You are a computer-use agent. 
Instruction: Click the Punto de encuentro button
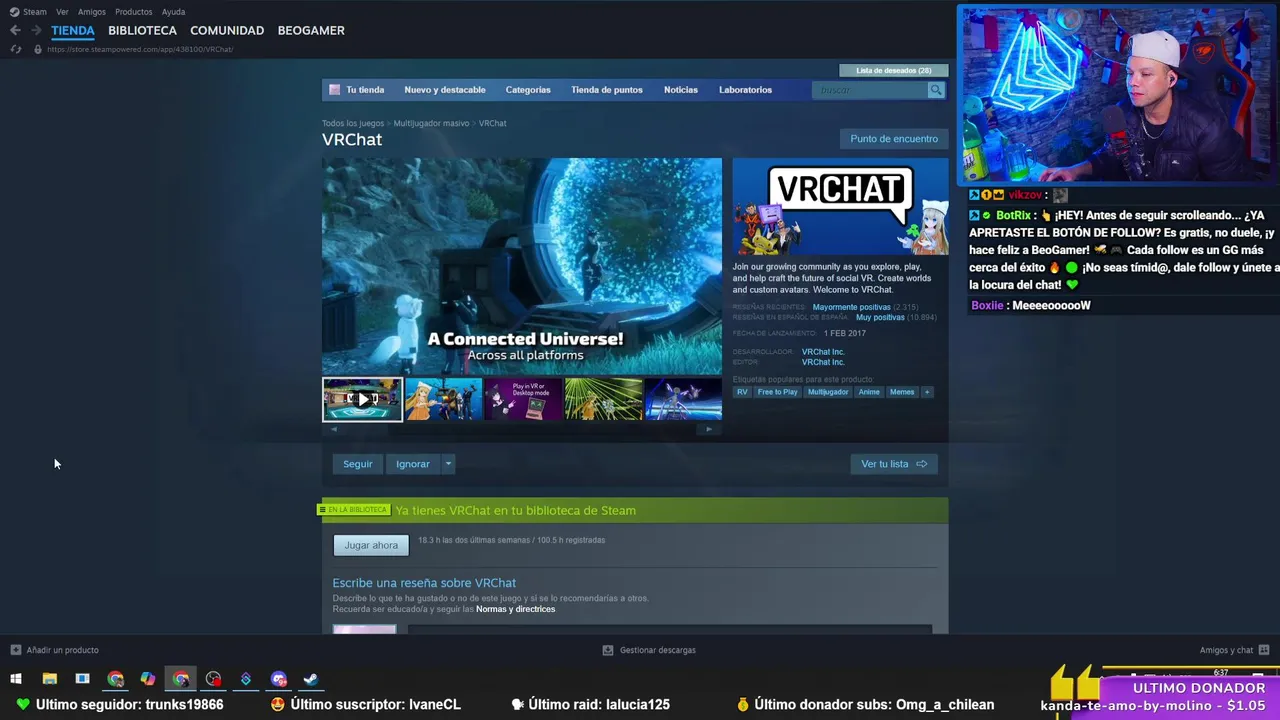[894, 139]
